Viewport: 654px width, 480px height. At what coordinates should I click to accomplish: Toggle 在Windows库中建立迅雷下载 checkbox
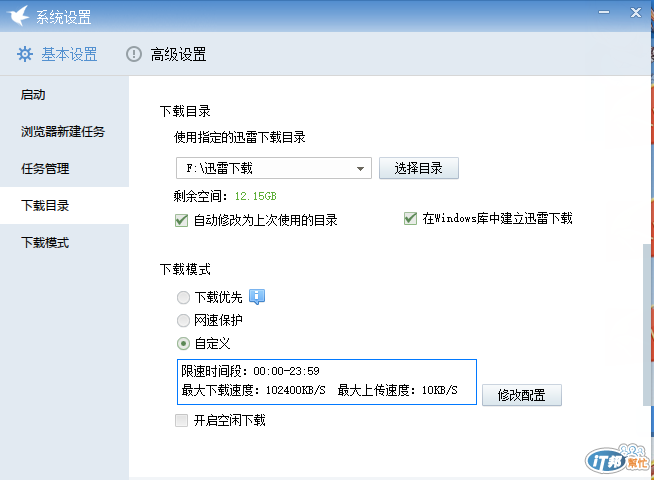tap(410, 218)
